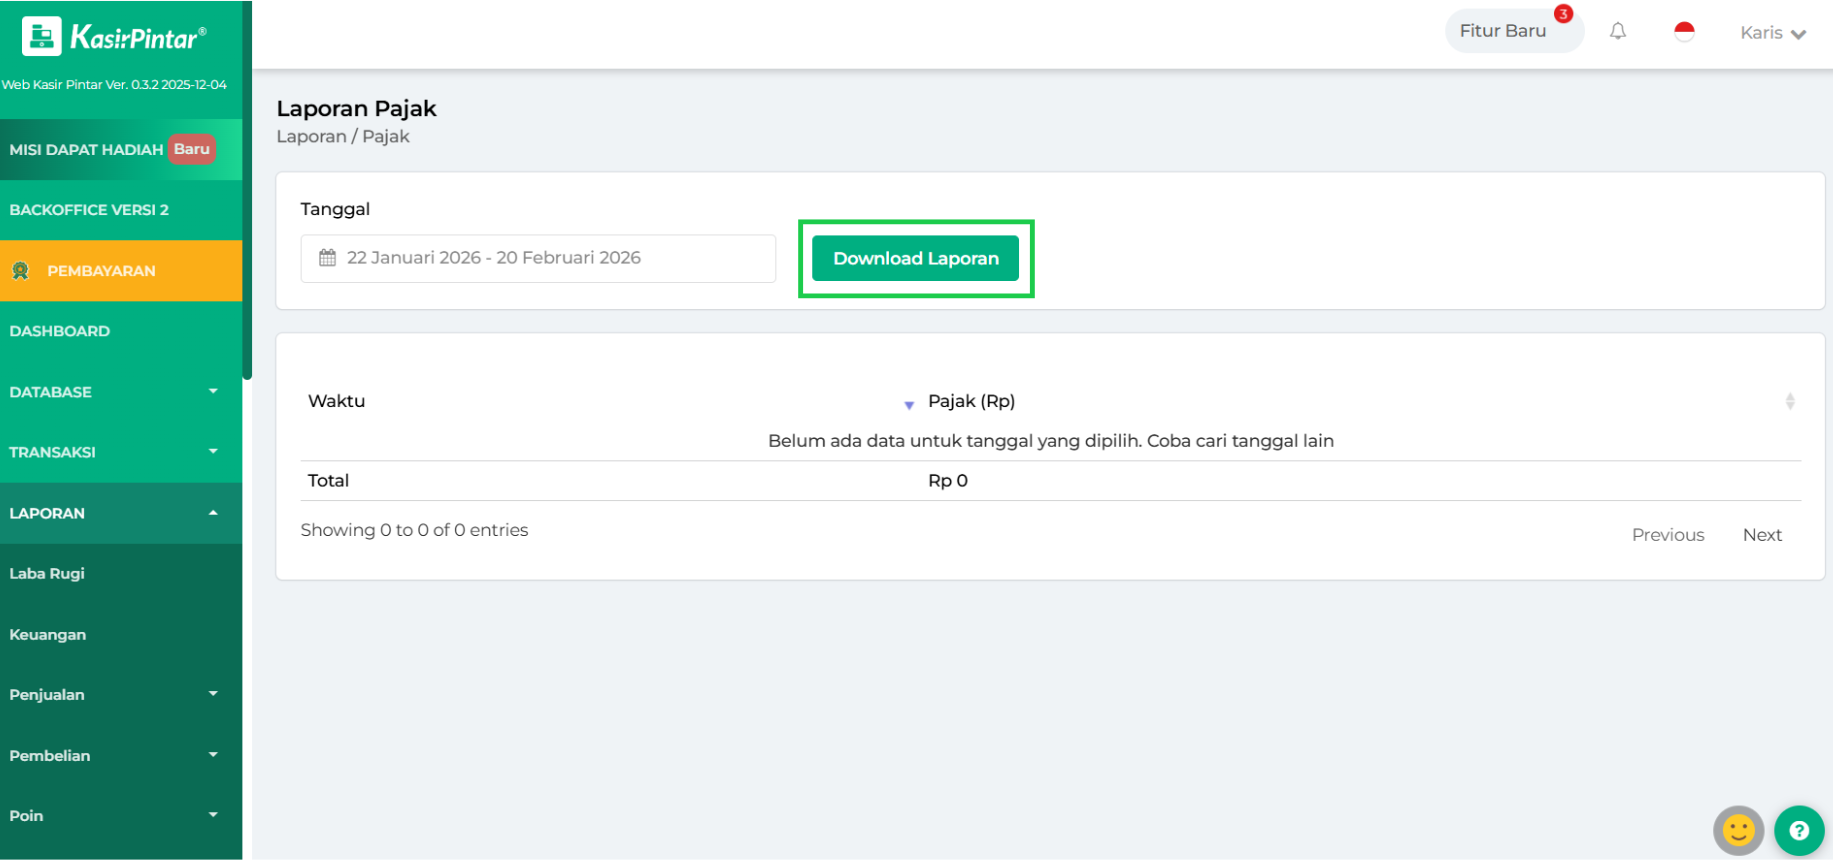Click the calendar icon in date field

327,258
